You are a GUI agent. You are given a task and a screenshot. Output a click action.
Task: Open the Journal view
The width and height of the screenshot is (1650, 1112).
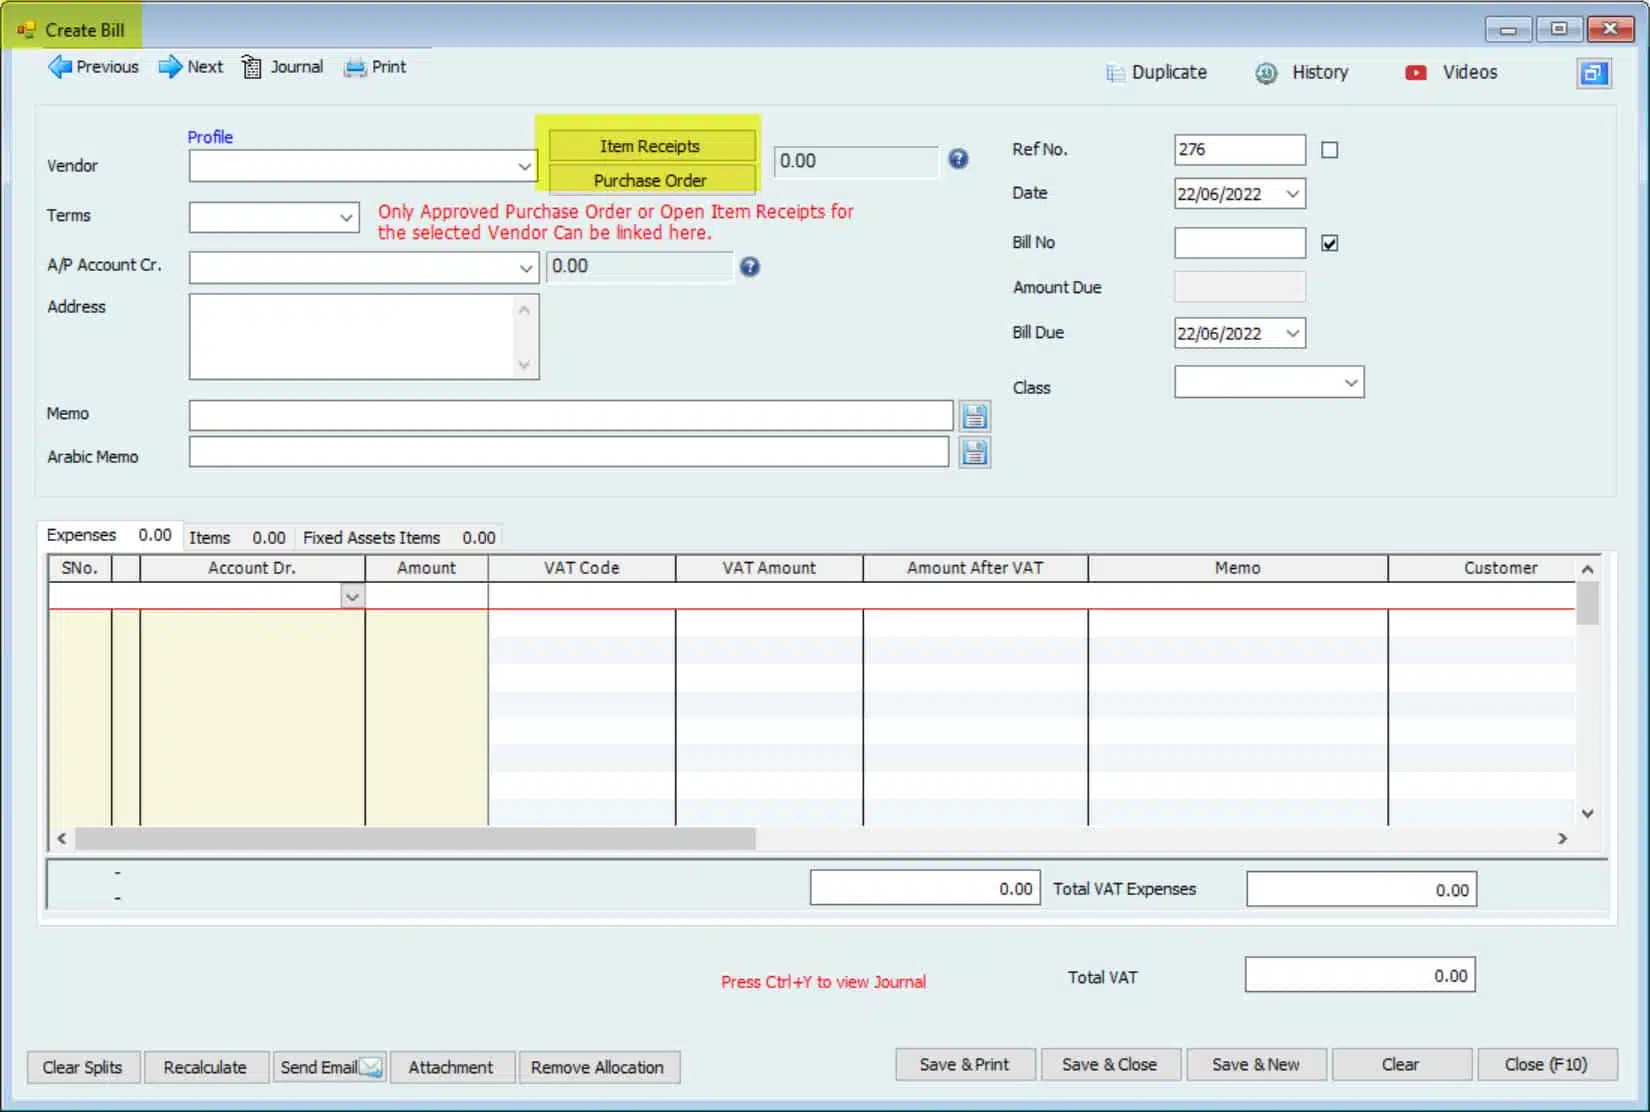pyautogui.click(x=283, y=67)
